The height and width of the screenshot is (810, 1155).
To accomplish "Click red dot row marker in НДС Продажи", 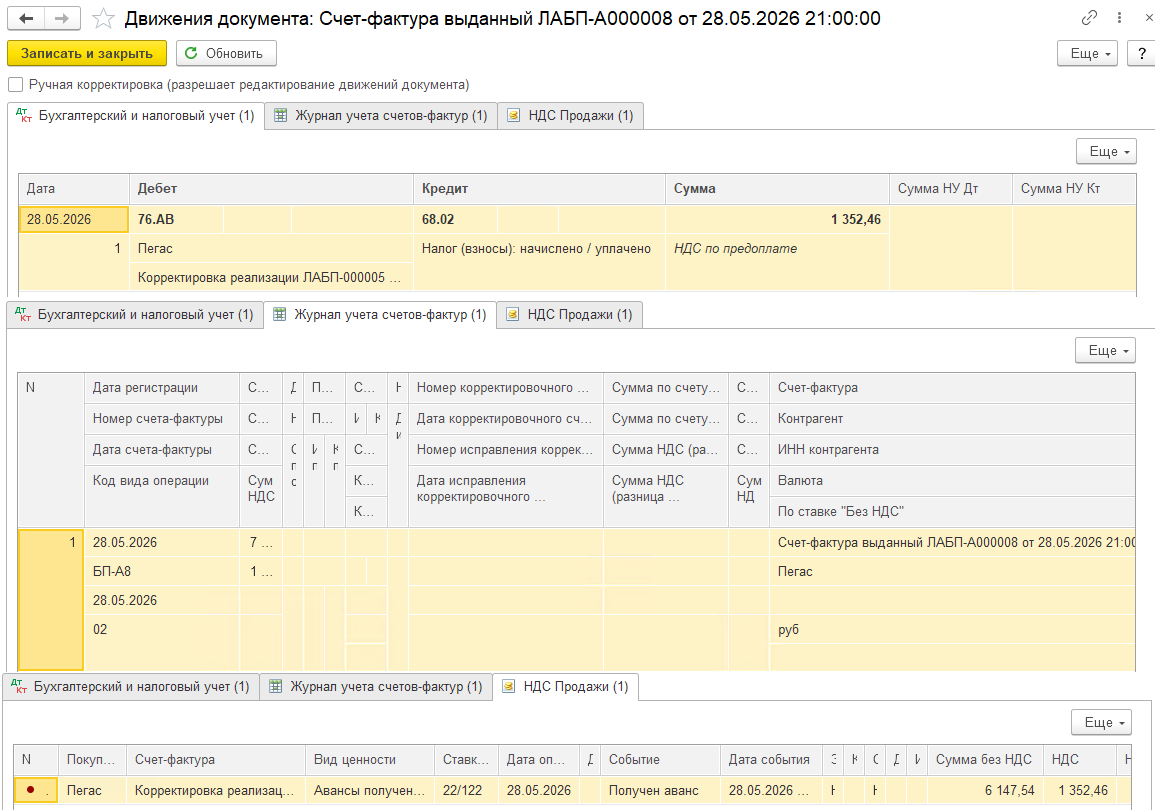I will (x=30, y=789).
